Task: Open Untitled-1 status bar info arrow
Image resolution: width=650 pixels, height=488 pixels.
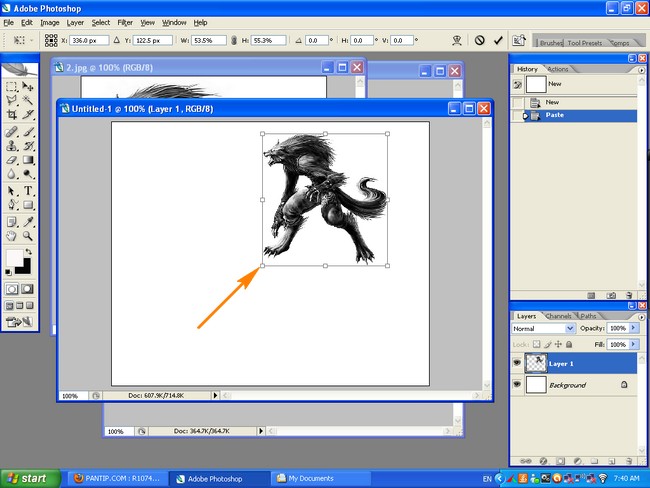Action: coord(215,396)
